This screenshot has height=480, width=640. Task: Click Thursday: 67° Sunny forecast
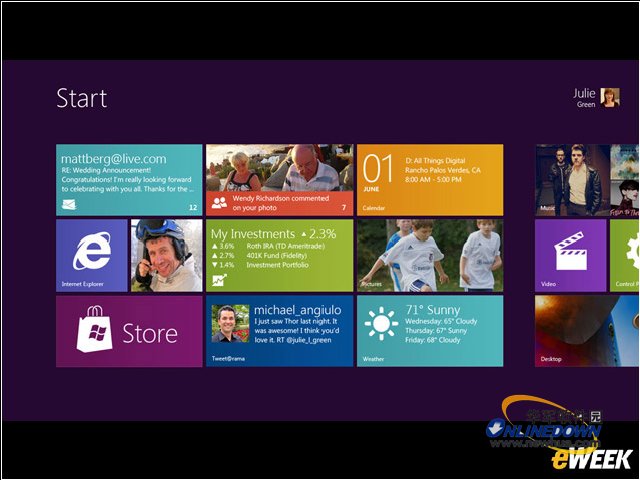click(436, 331)
